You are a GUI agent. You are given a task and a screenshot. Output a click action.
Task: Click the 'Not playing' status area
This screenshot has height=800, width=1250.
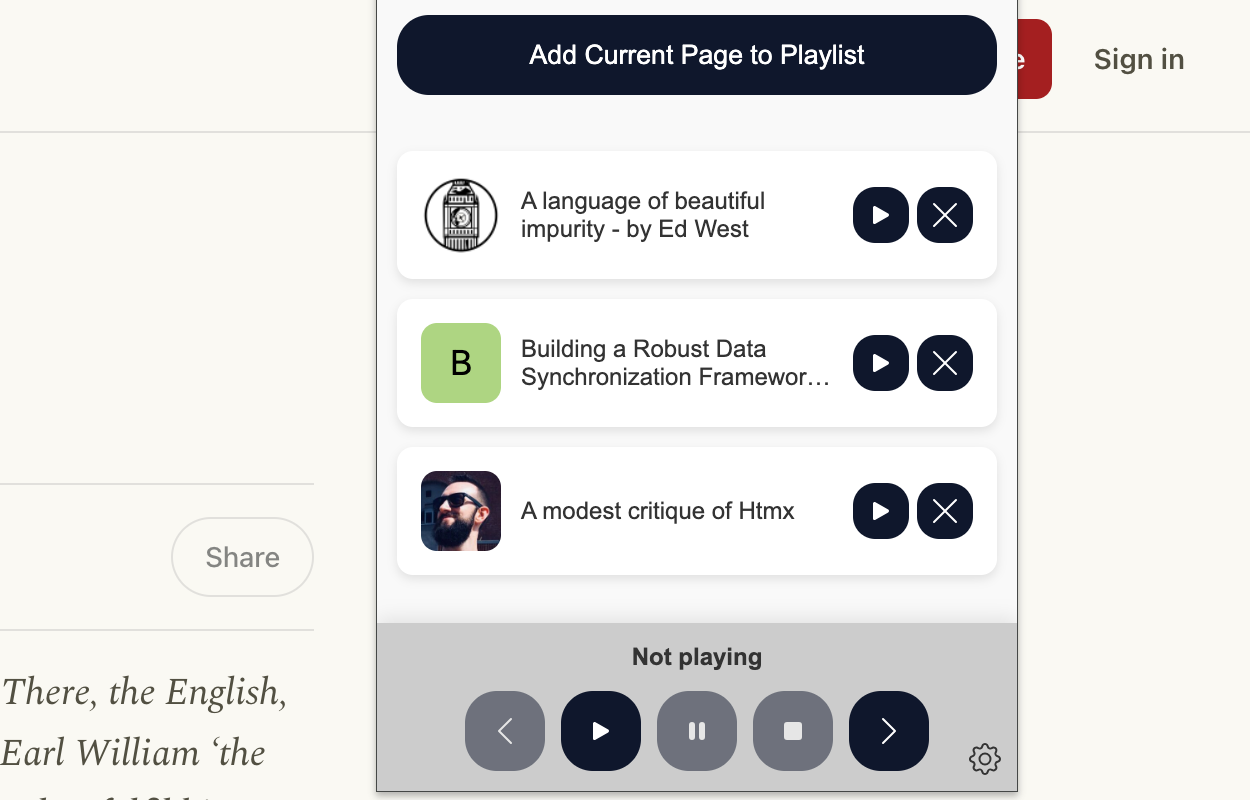697,657
